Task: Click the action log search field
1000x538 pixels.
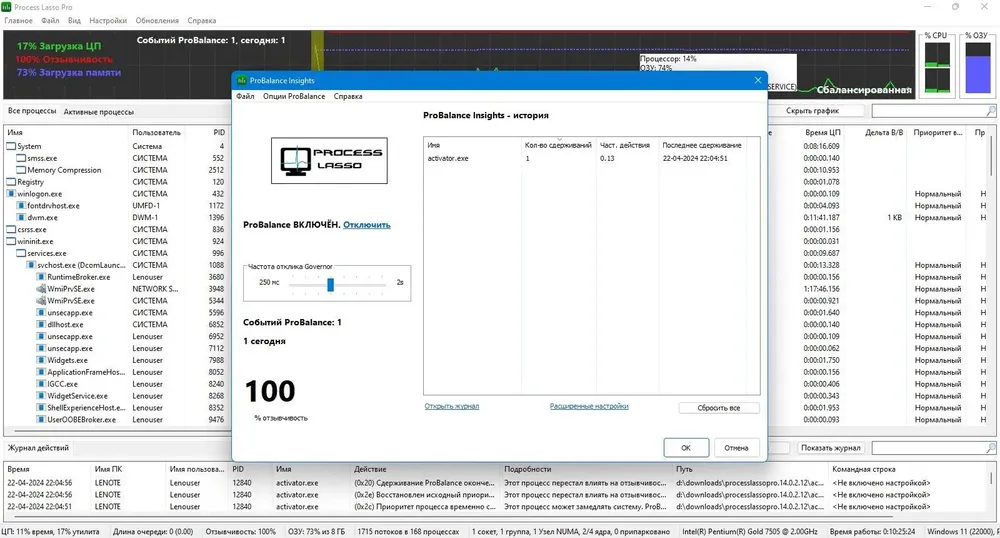Action: [929, 448]
